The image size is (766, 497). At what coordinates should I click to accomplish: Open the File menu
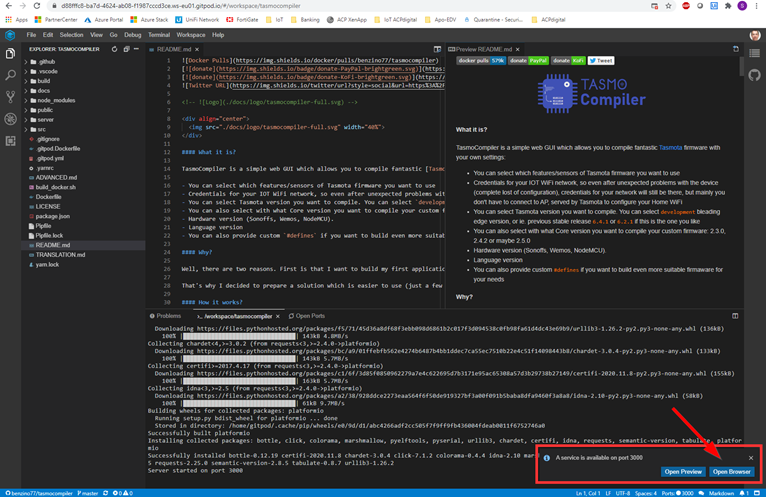[31, 35]
